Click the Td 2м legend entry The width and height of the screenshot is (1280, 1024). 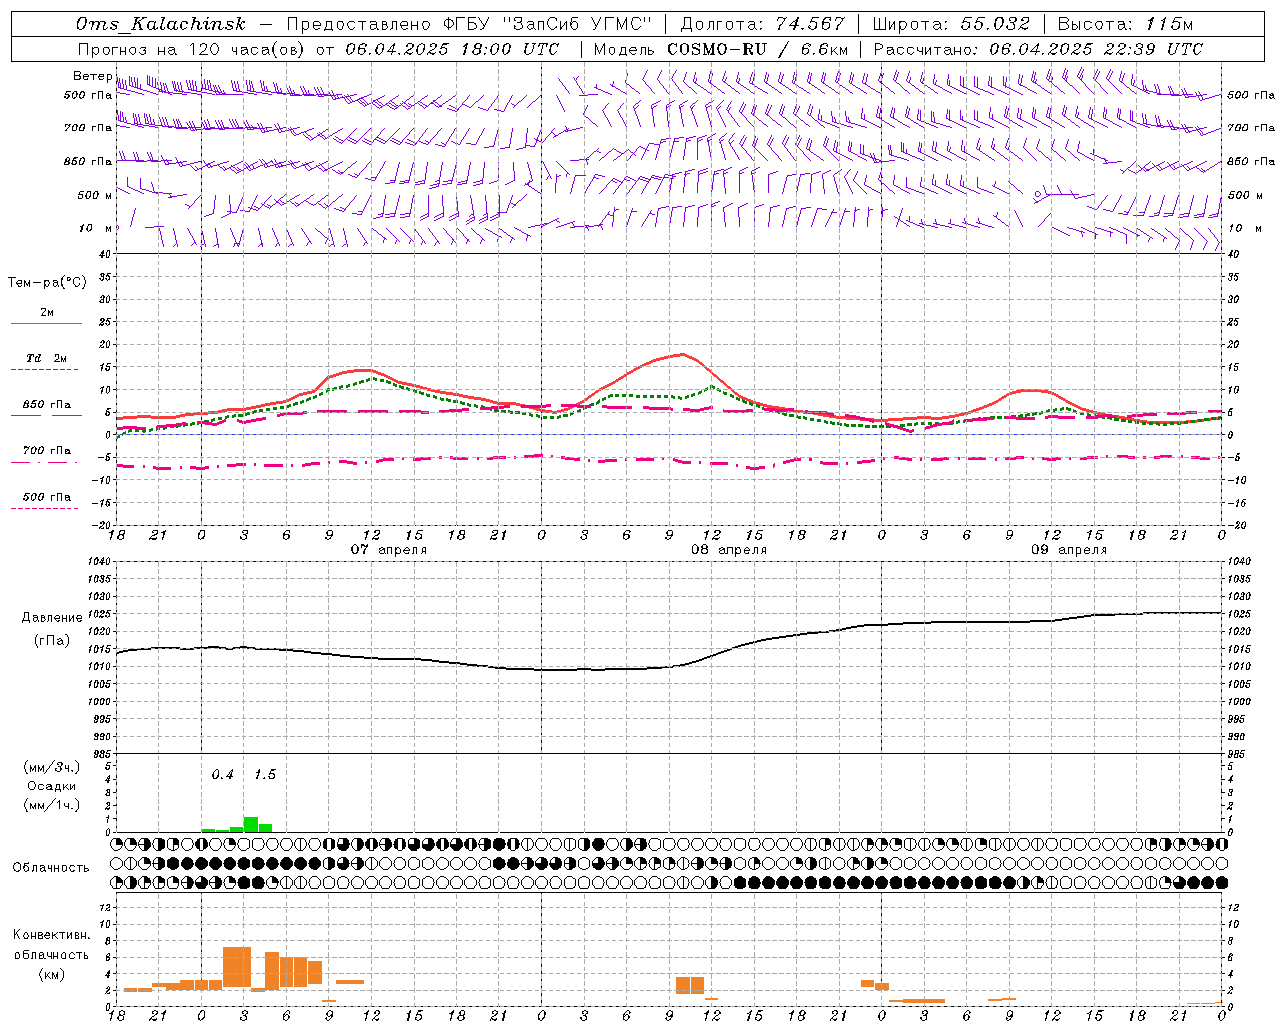pos(47,358)
